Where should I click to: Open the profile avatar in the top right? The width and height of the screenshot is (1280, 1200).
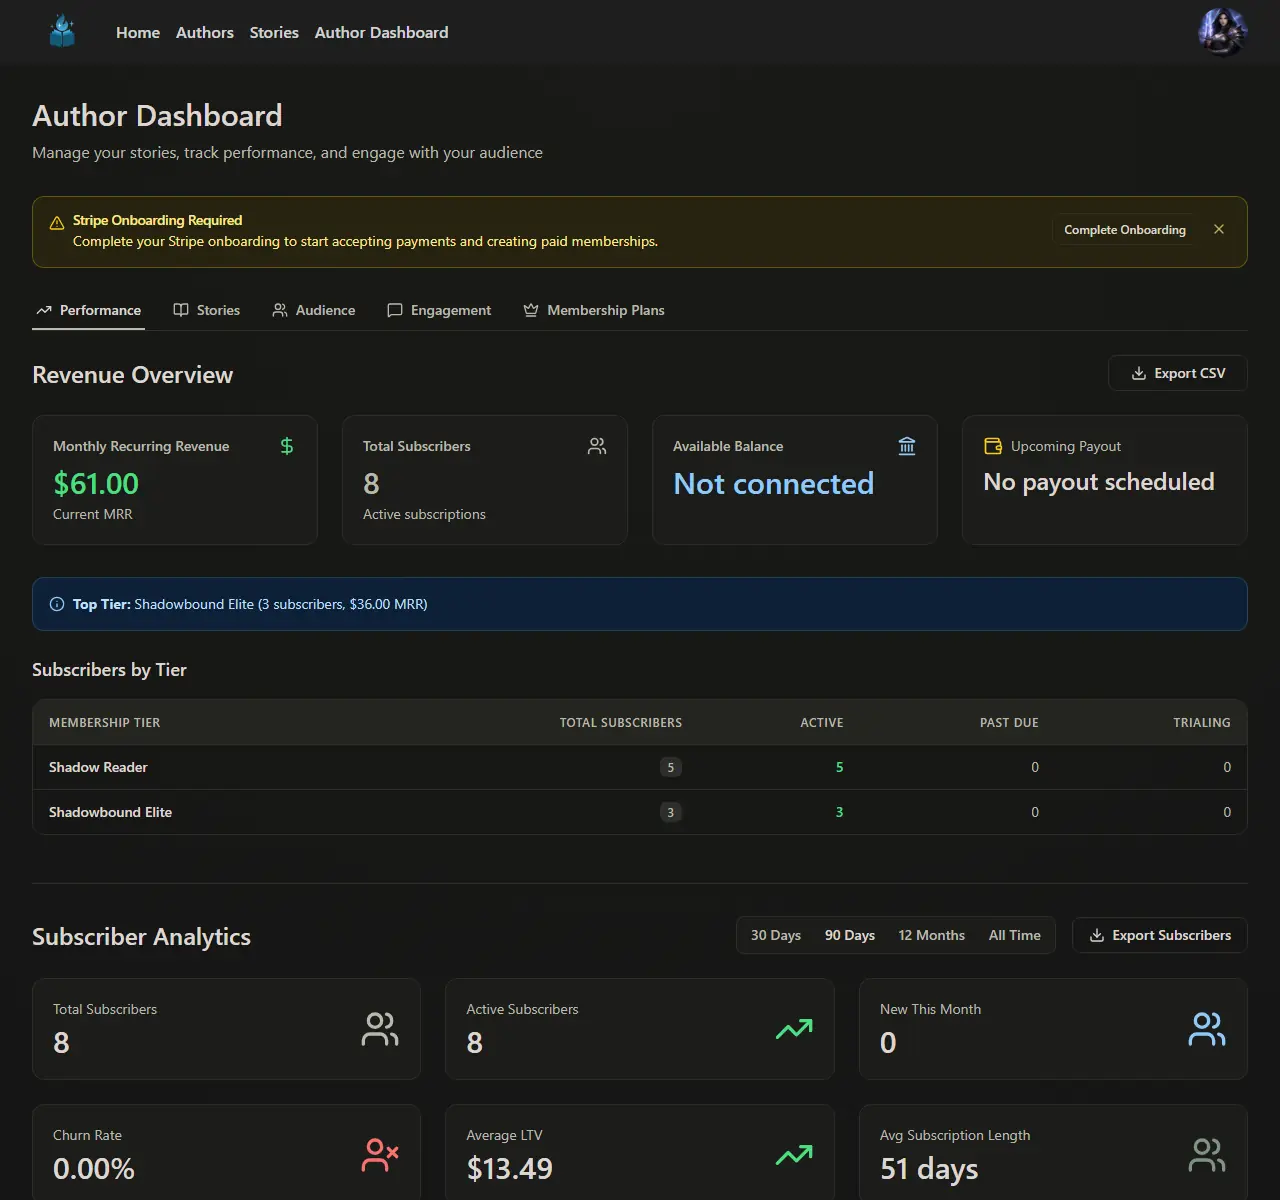point(1222,31)
